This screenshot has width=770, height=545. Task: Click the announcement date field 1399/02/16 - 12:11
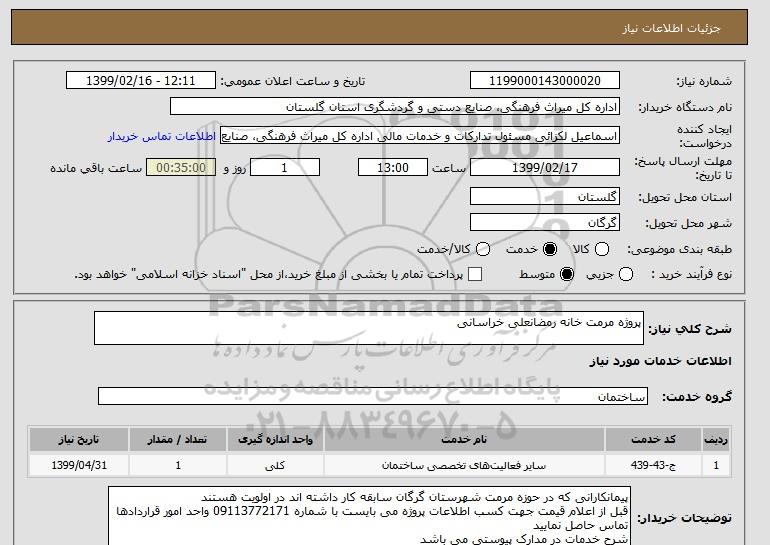141,81
